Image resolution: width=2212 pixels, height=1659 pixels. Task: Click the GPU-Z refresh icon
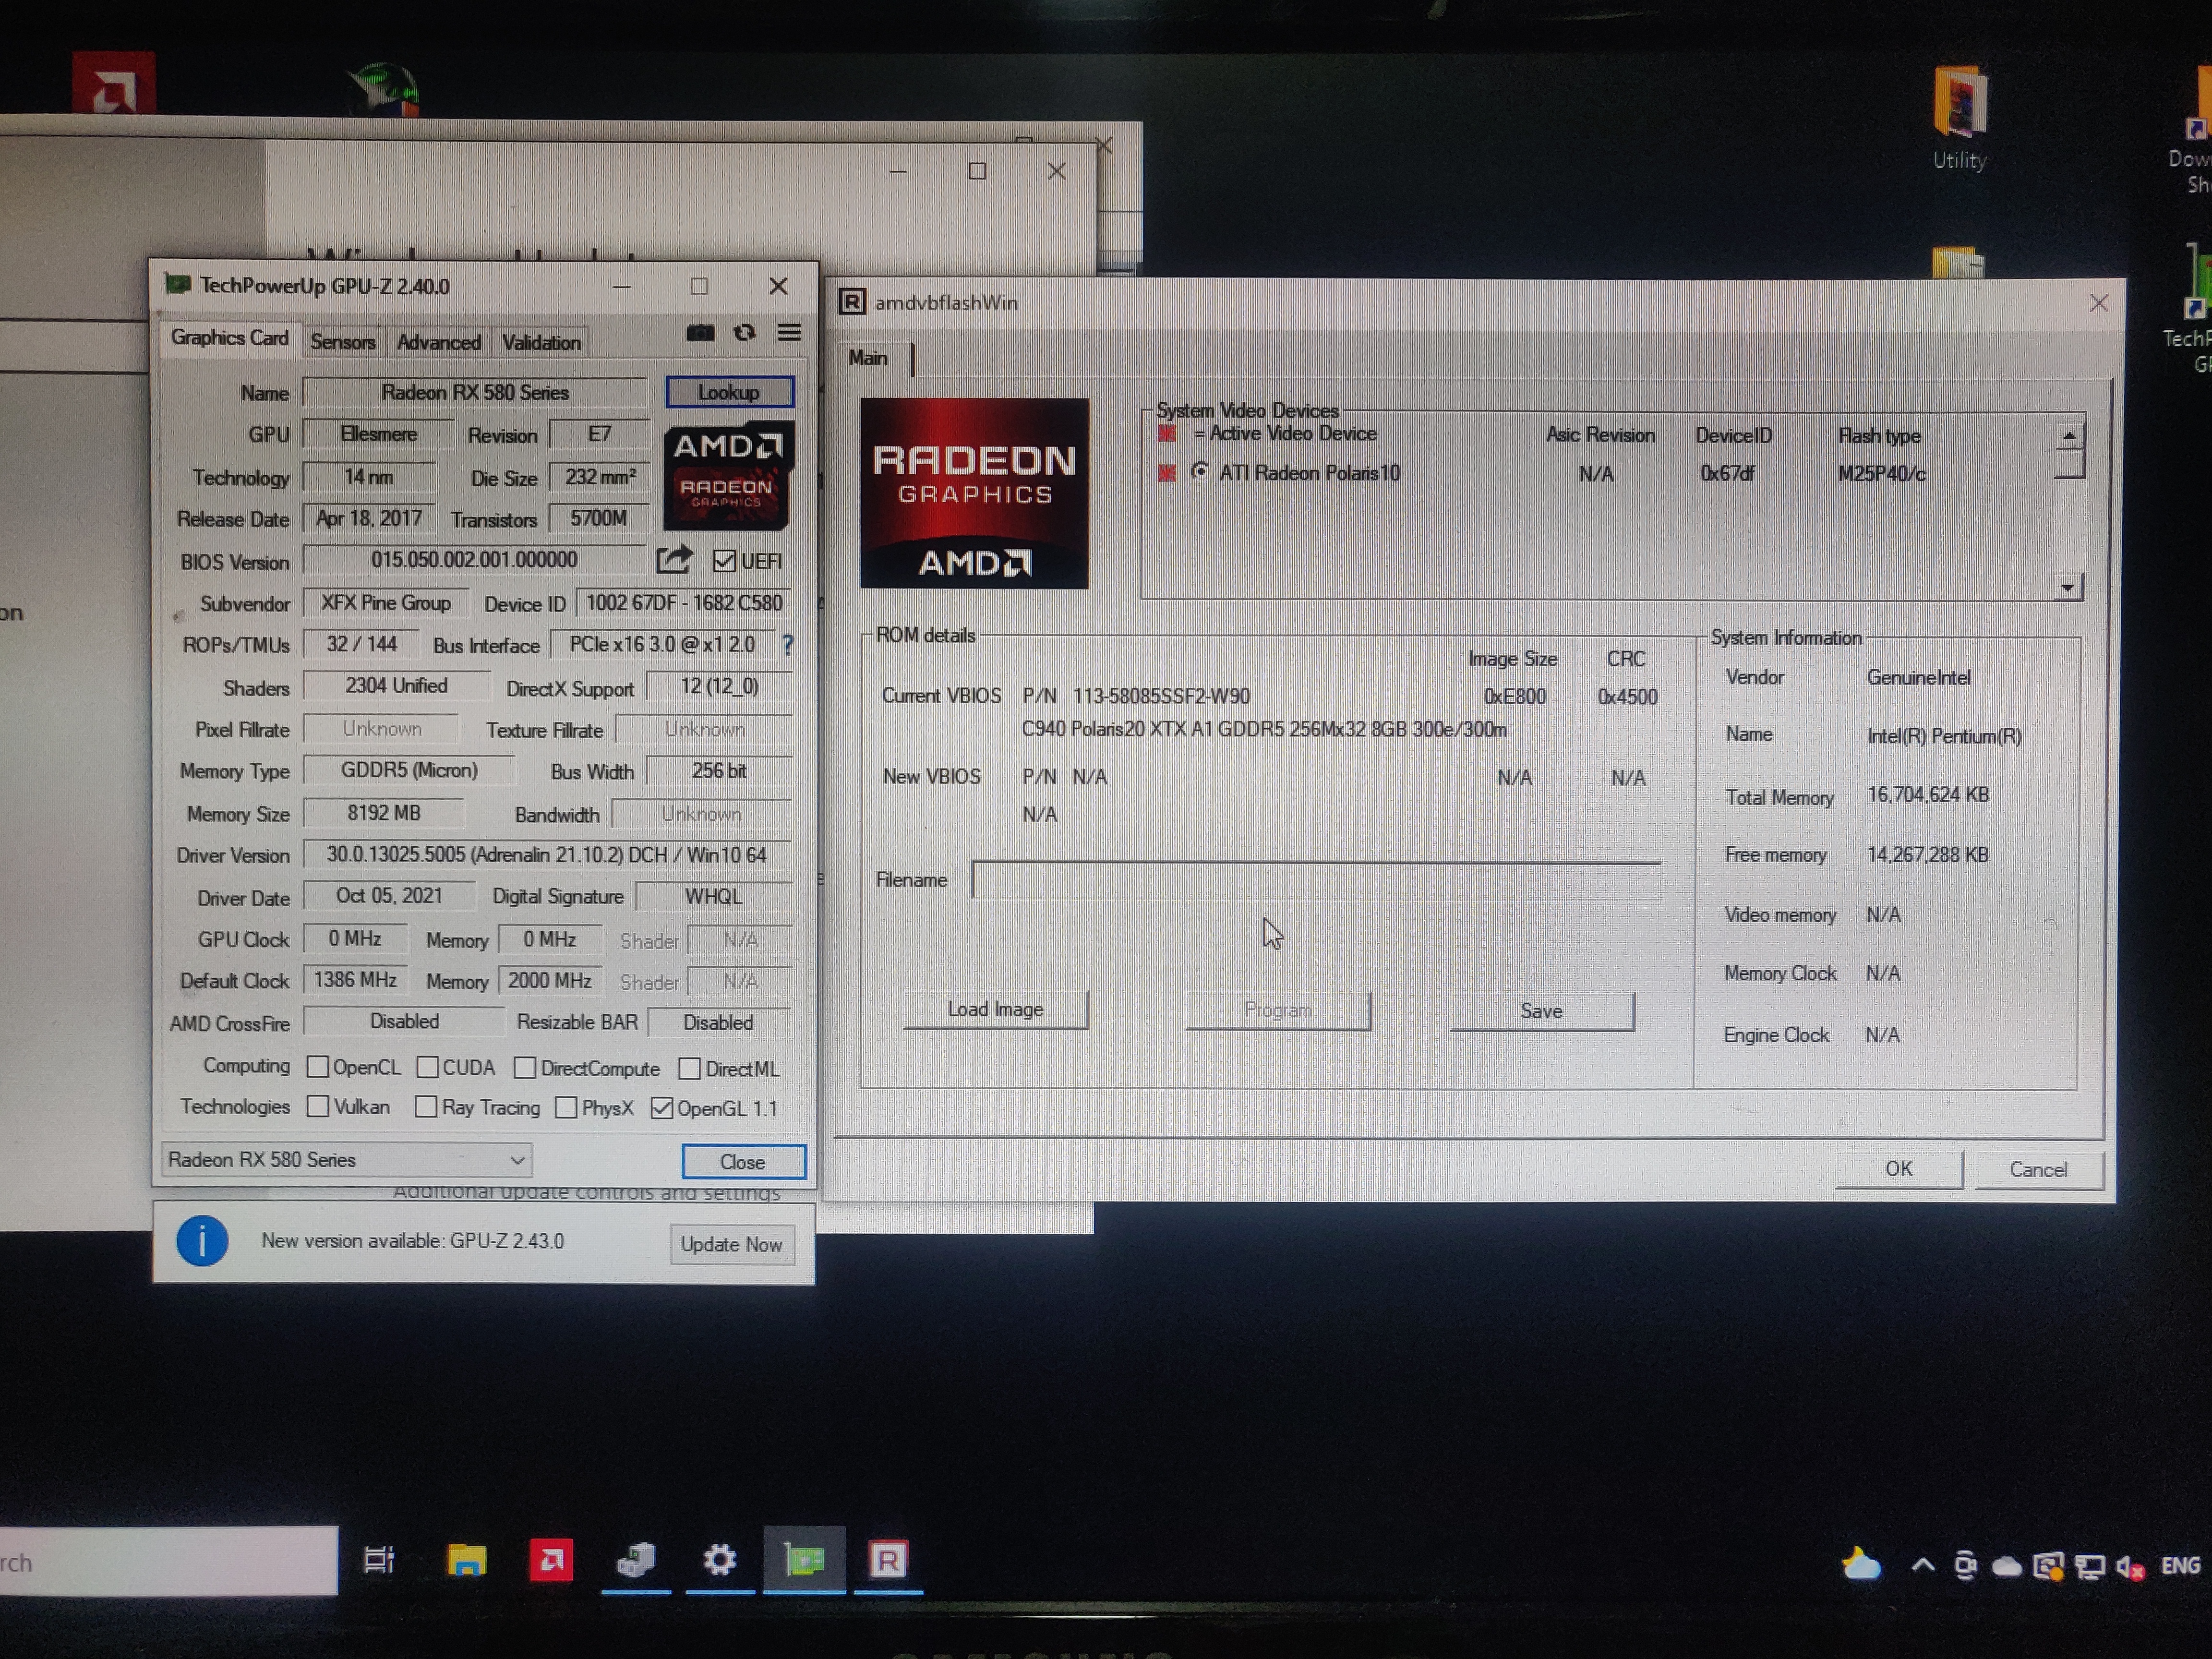744,333
